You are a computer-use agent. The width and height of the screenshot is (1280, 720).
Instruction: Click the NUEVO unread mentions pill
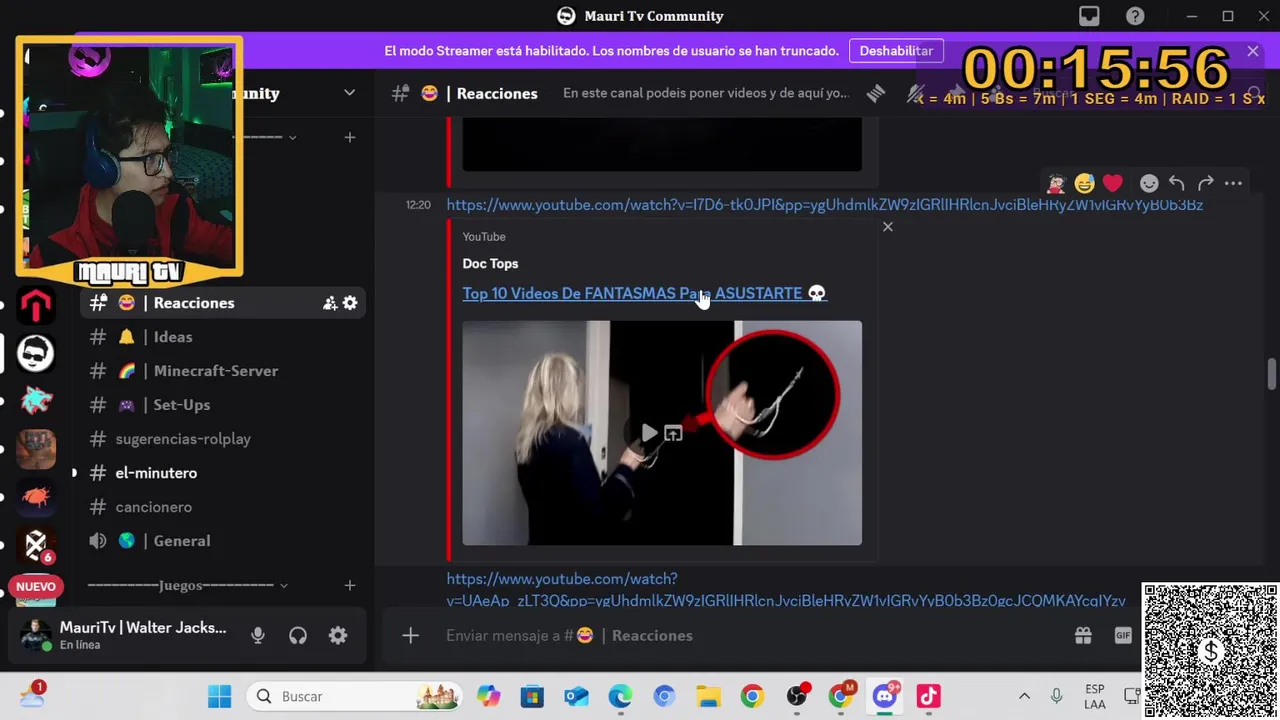36,587
